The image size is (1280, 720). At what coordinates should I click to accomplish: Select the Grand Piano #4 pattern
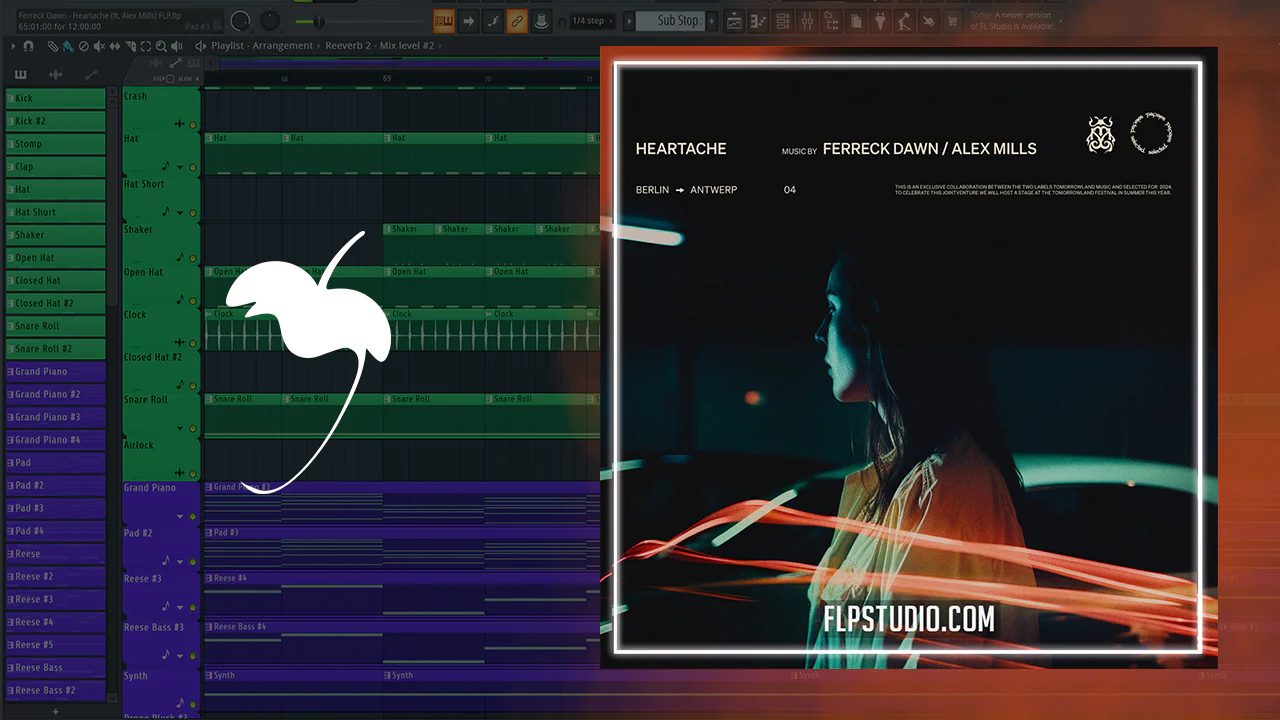(x=56, y=440)
